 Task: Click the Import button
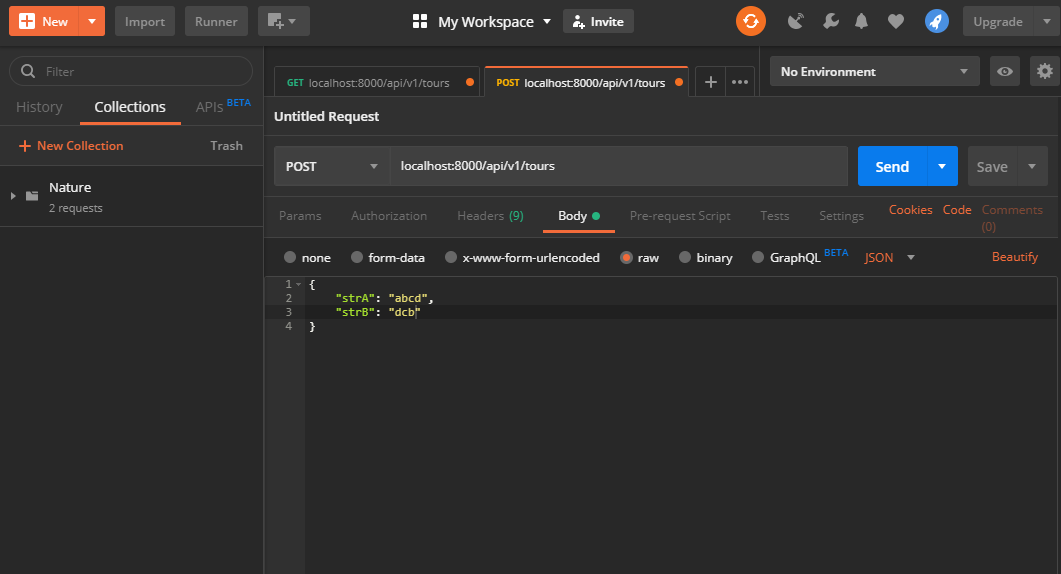145,22
